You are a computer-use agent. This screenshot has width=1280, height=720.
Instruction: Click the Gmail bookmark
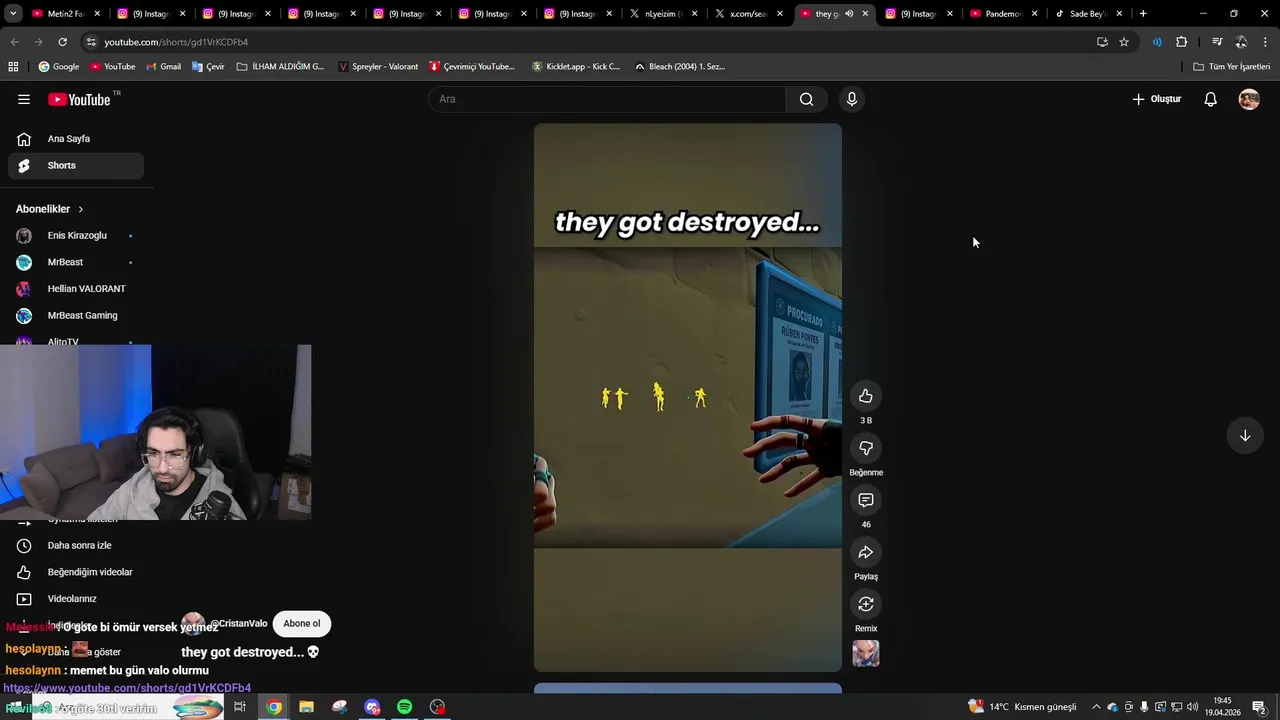(163, 67)
